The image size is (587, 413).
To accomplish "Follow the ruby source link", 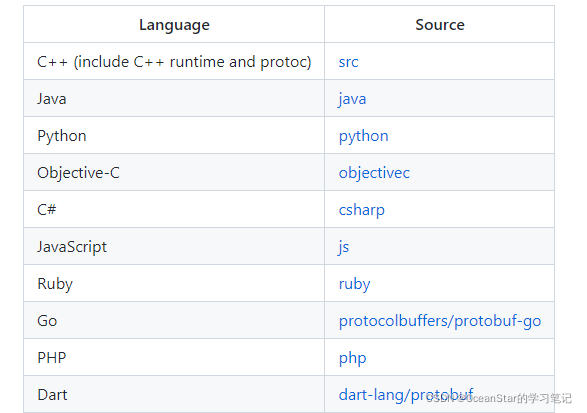I will tap(354, 284).
